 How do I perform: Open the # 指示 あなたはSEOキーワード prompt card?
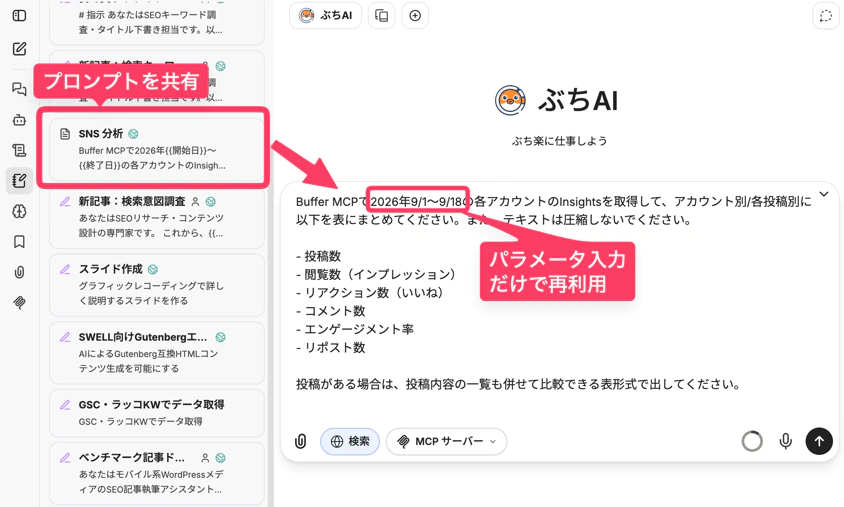[x=157, y=22]
